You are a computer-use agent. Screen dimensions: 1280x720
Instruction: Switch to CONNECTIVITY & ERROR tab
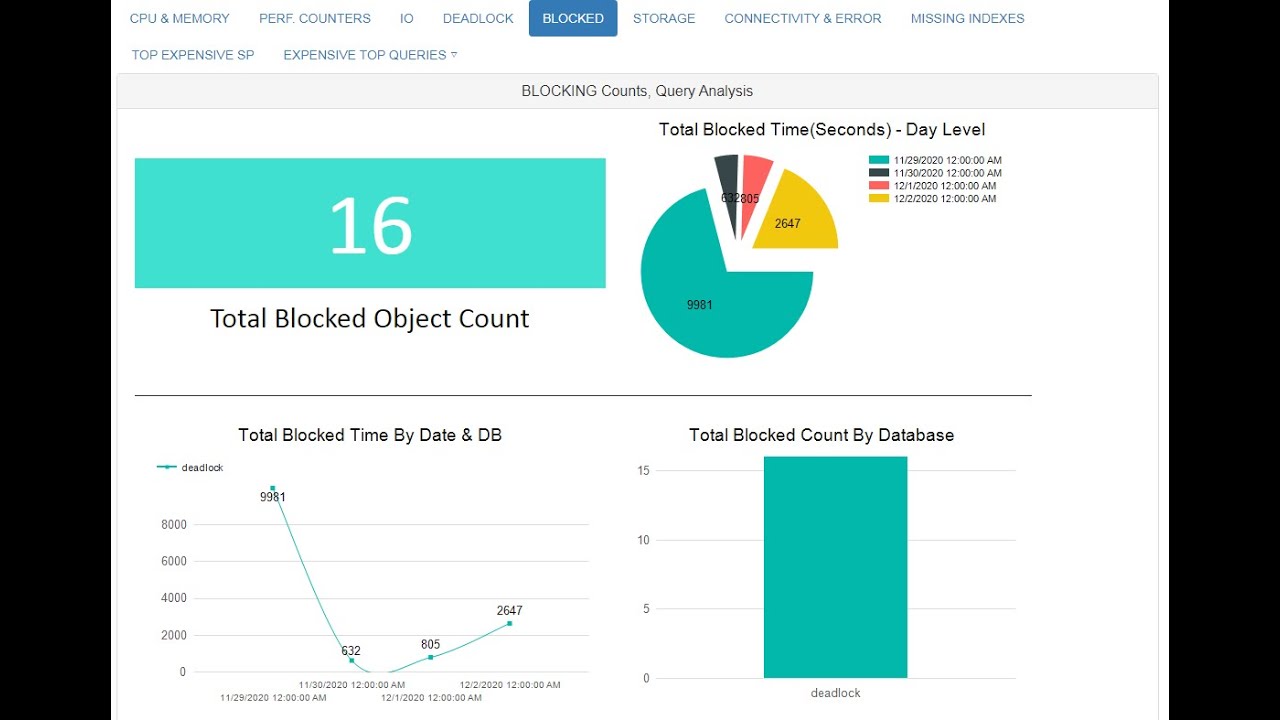pos(803,18)
